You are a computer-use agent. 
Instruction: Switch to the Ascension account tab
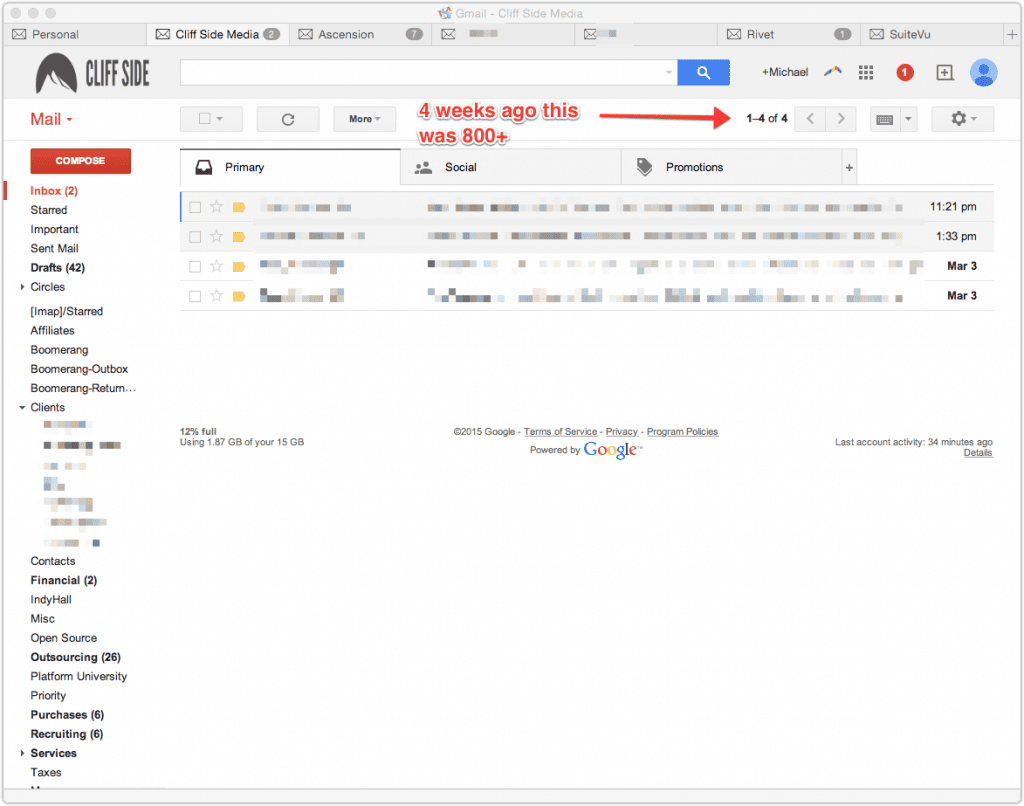point(360,34)
